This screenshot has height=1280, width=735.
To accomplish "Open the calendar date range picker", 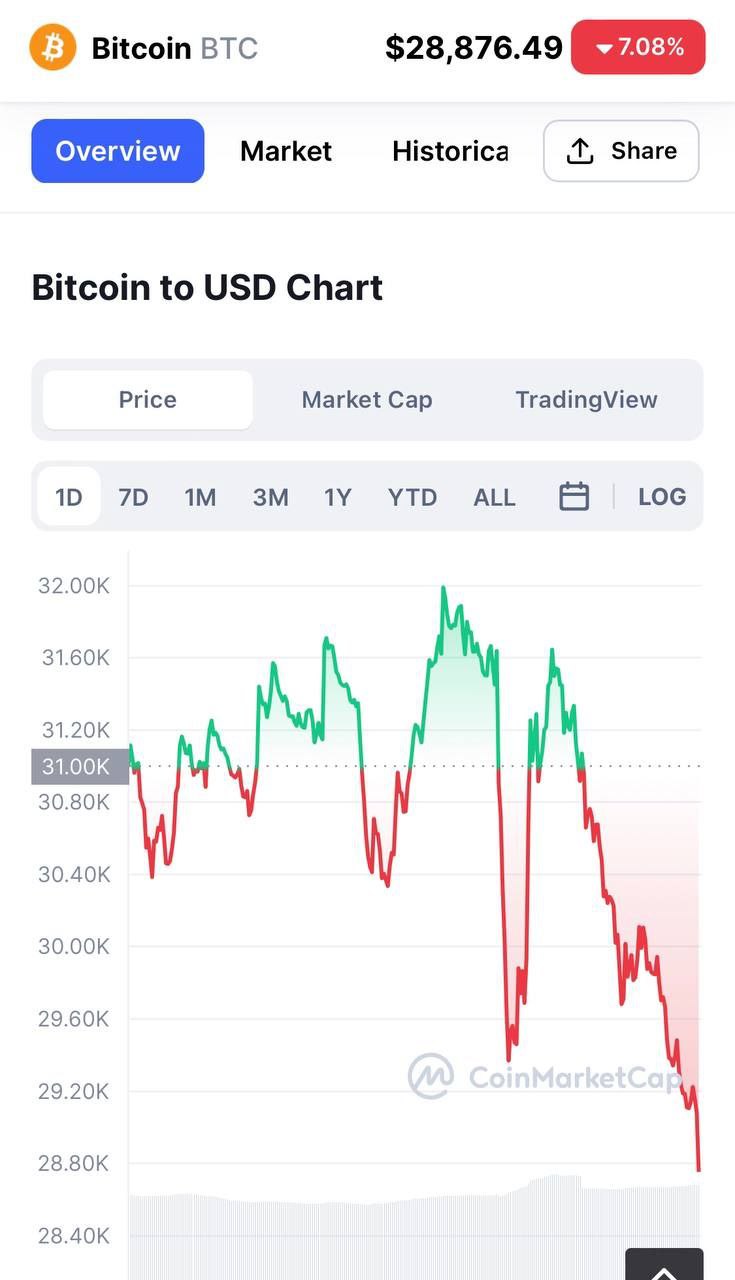I will pos(574,496).
